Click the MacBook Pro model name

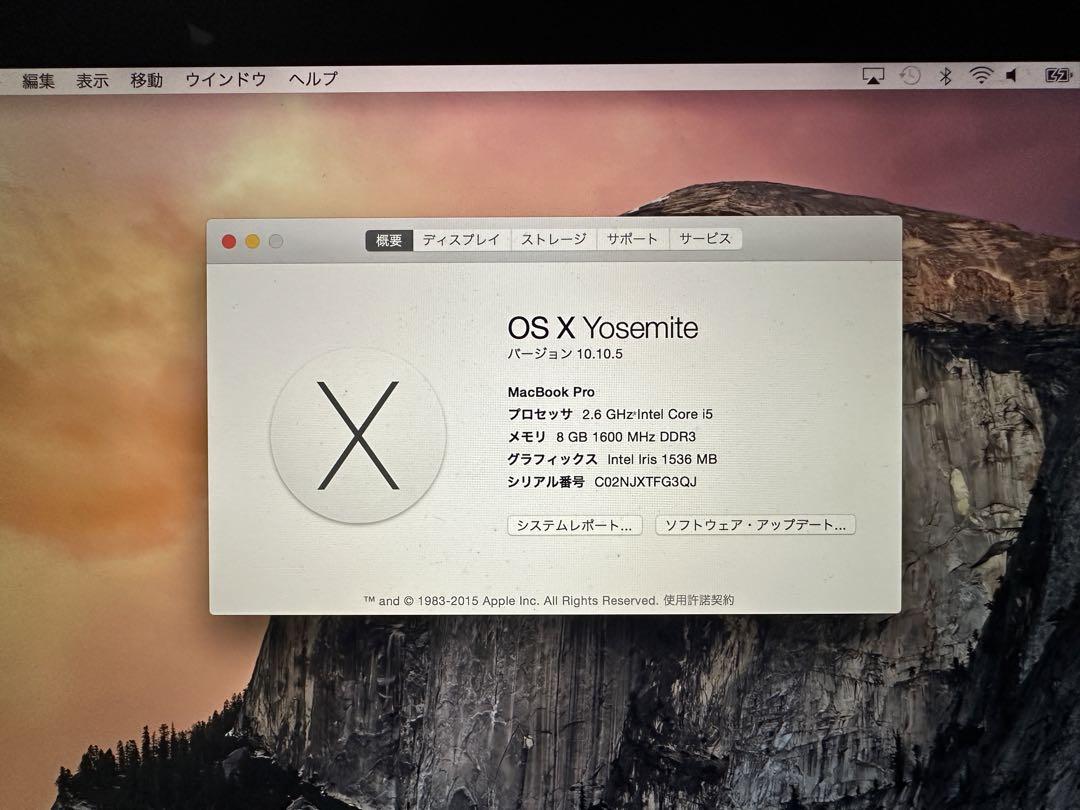click(x=551, y=392)
